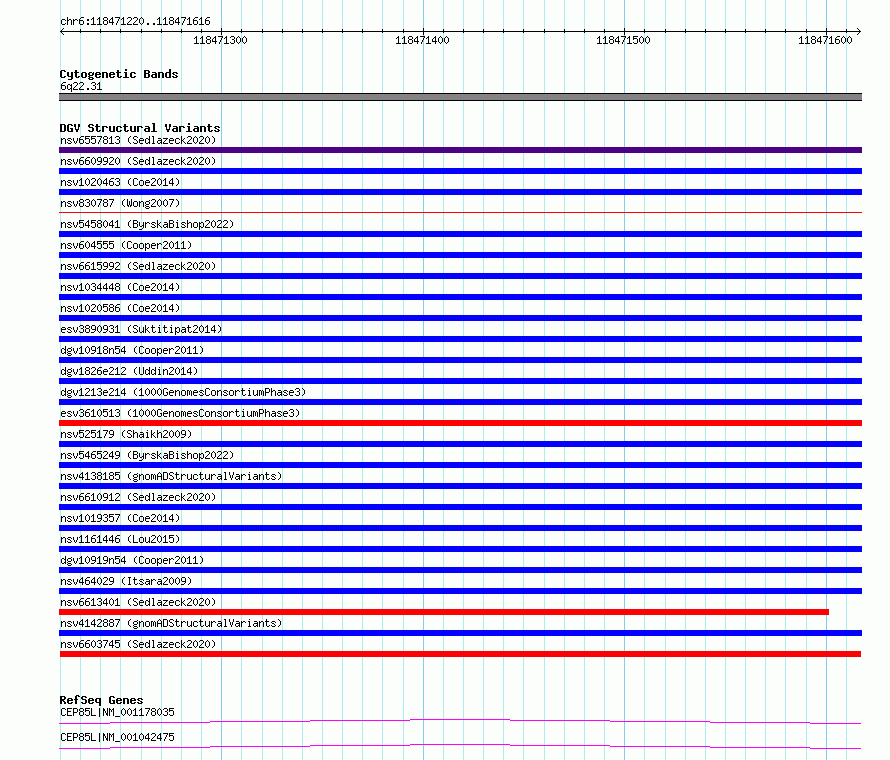Click the 118471400 ruler position
Image resolution: width=890 pixels, height=760 pixels.
coord(422,40)
